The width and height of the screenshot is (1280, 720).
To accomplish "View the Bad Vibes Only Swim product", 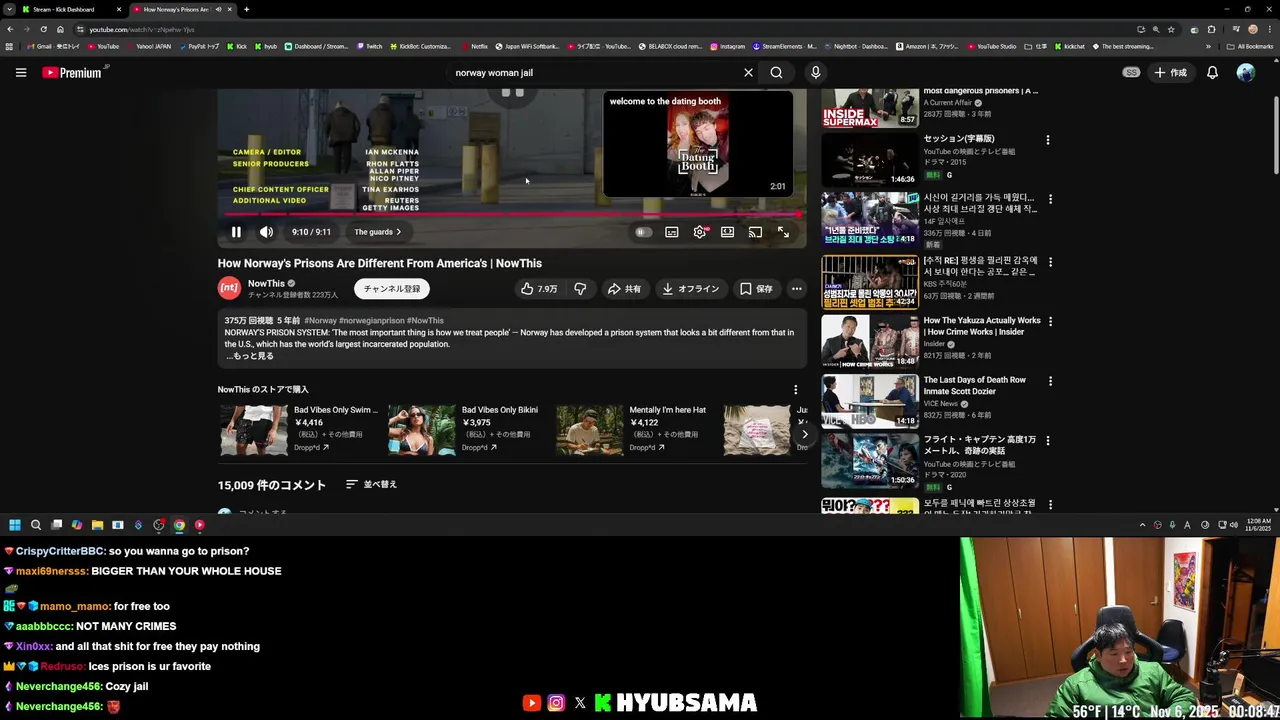I will coord(298,430).
